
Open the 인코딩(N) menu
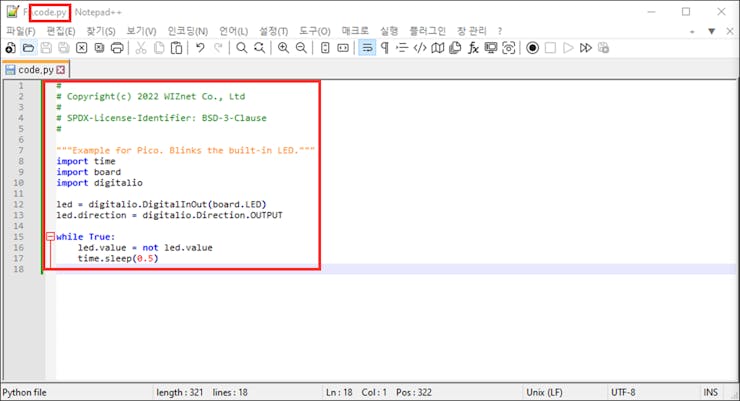188,31
